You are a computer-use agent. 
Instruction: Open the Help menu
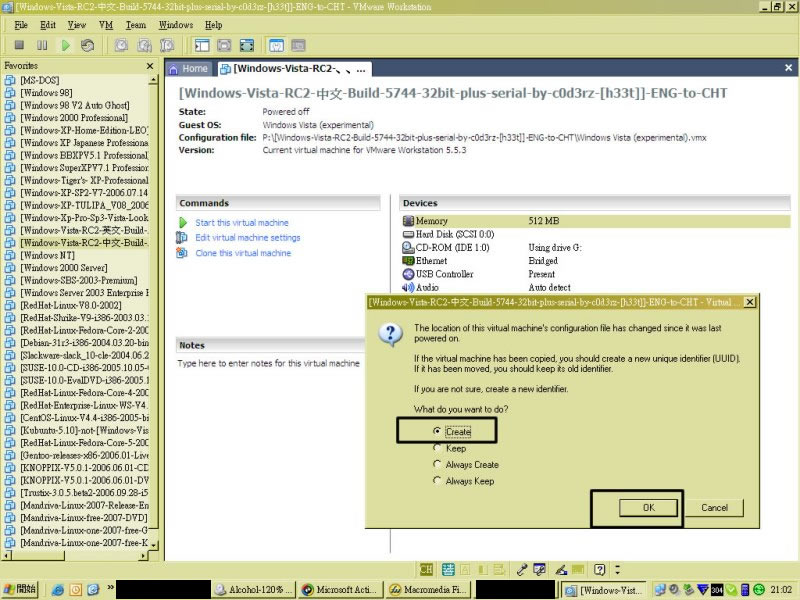214,25
